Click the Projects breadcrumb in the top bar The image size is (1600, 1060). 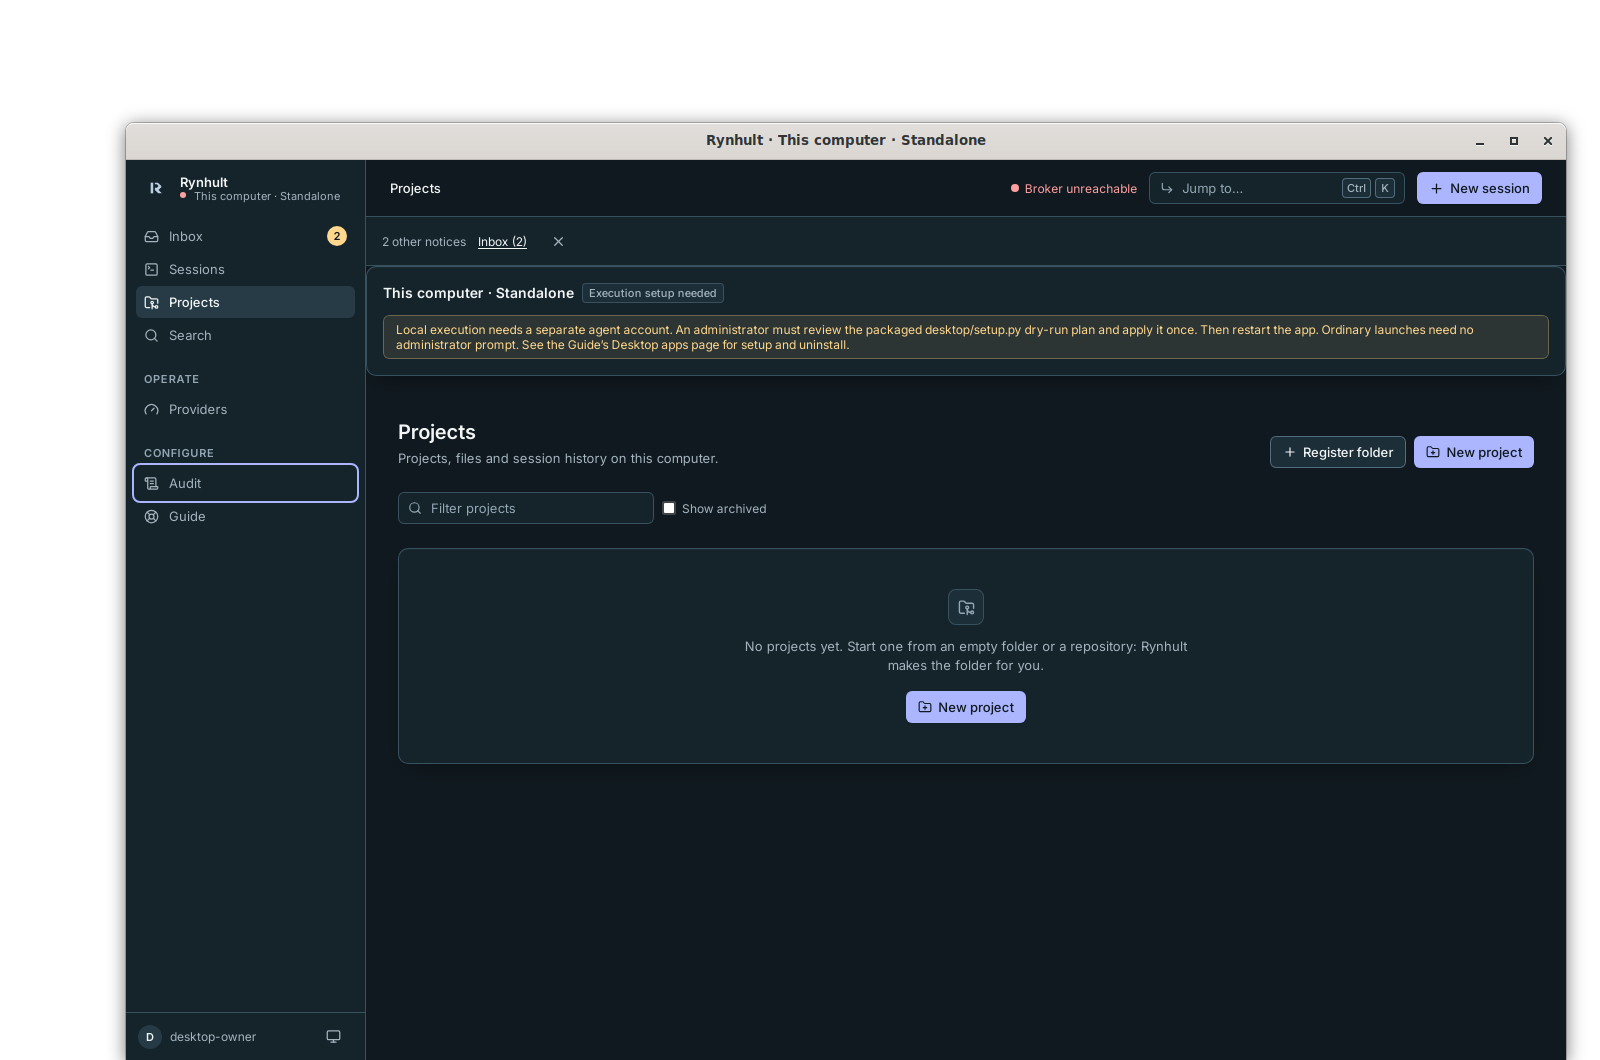(415, 188)
